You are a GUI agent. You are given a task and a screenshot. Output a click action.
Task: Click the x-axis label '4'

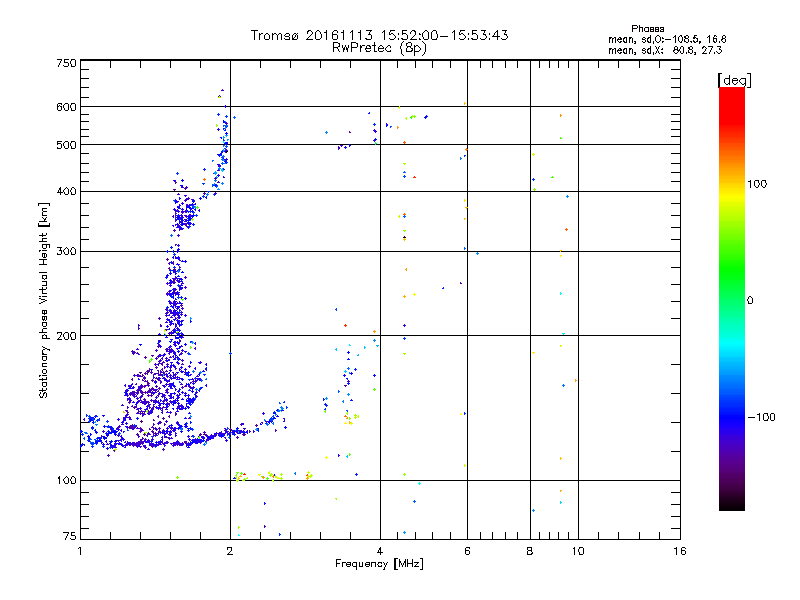tap(380, 551)
